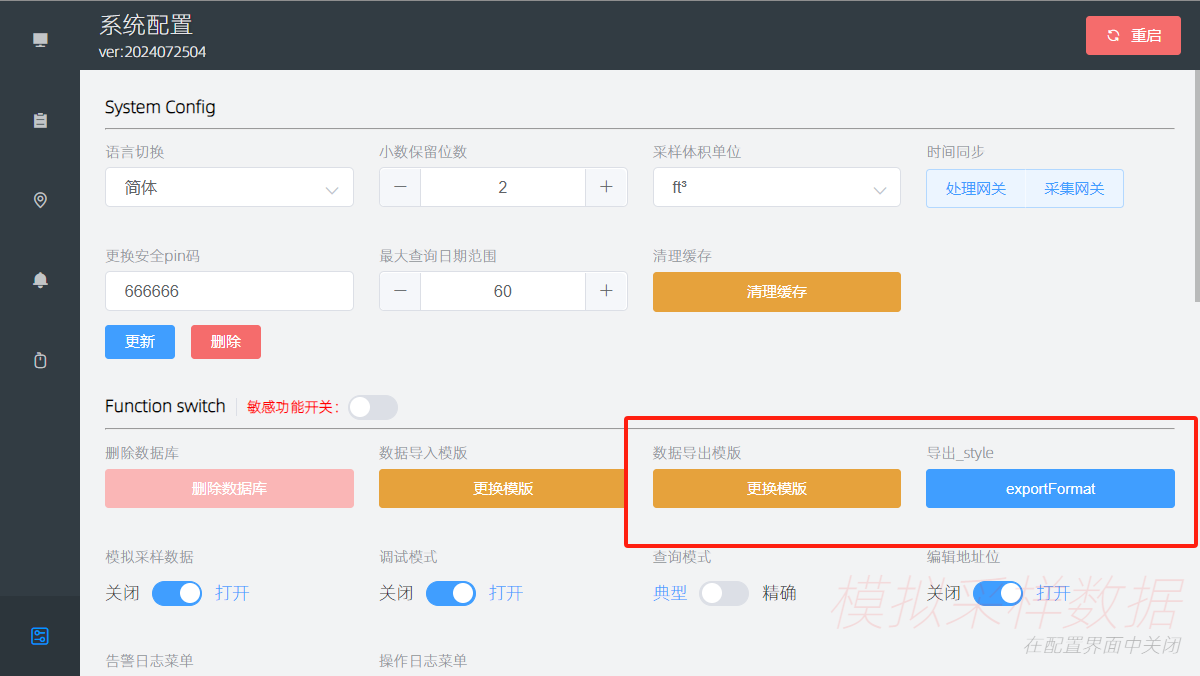Toggle the 调试模式 switch
The image size is (1200, 676).
coord(451,593)
